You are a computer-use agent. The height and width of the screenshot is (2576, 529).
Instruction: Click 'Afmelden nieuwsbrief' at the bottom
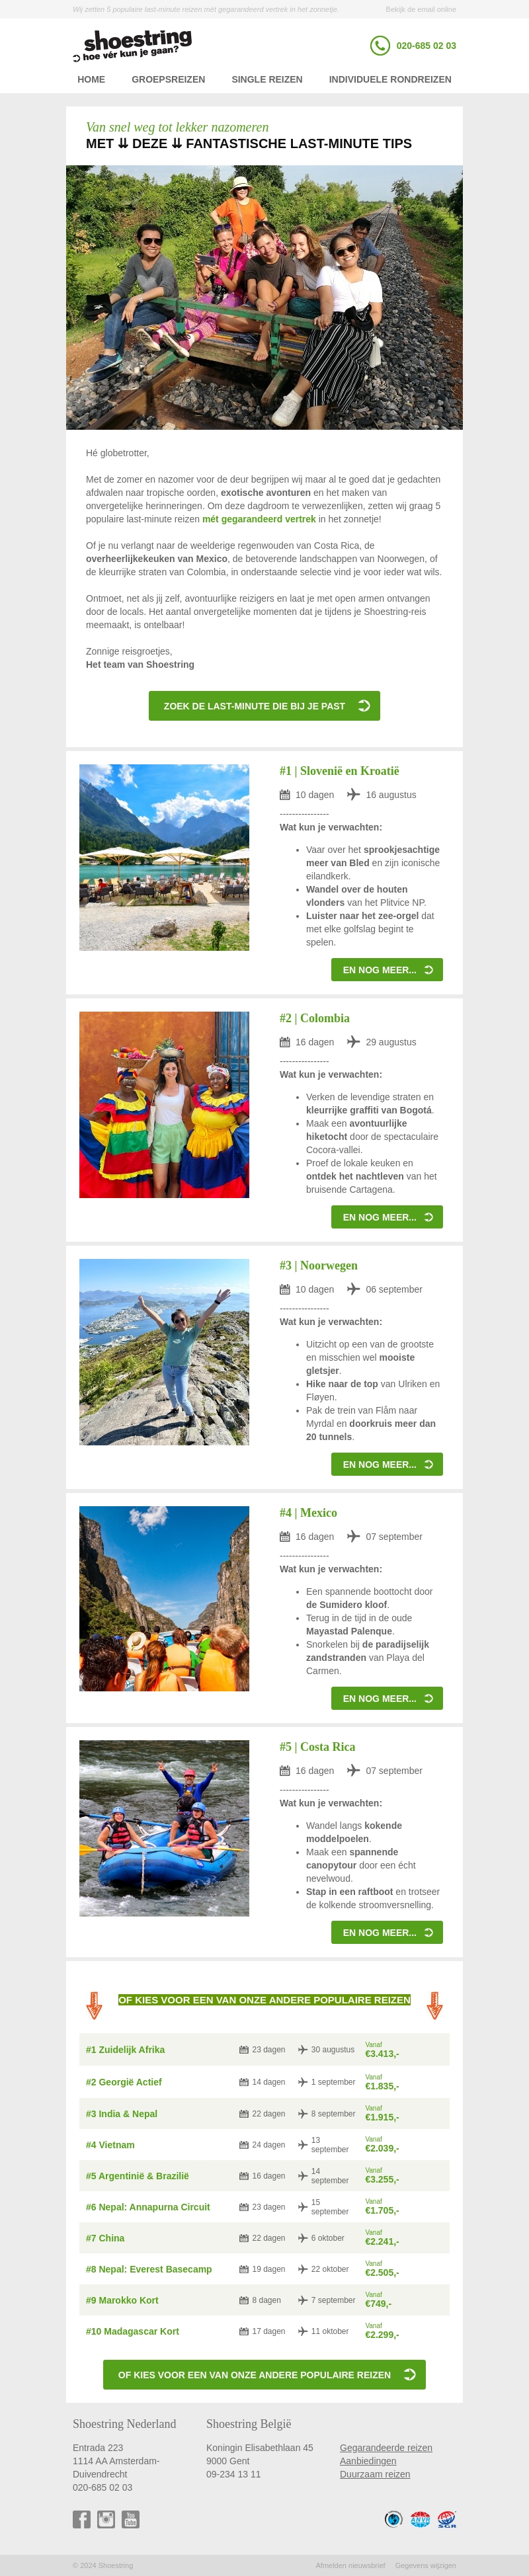[350, 2565]
